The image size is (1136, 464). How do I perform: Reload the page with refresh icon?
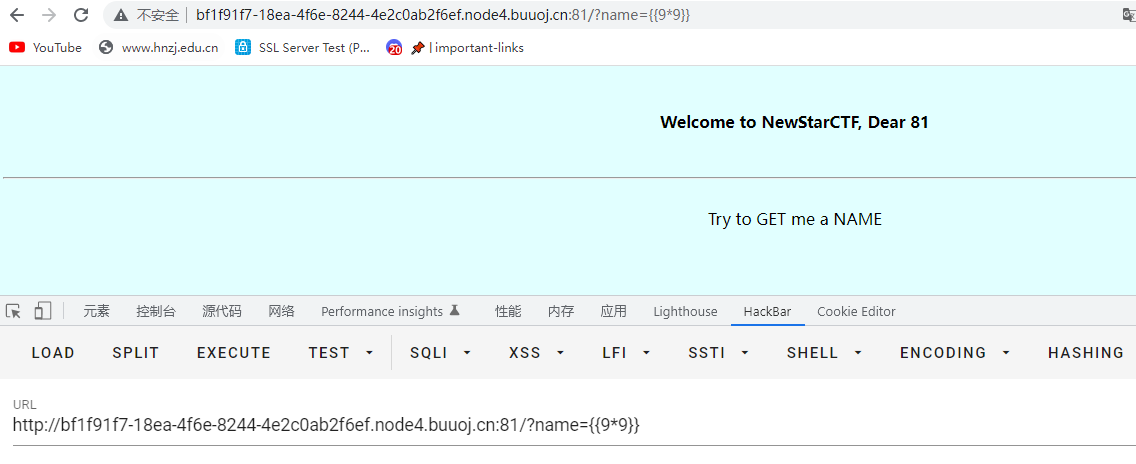point(81,15)
